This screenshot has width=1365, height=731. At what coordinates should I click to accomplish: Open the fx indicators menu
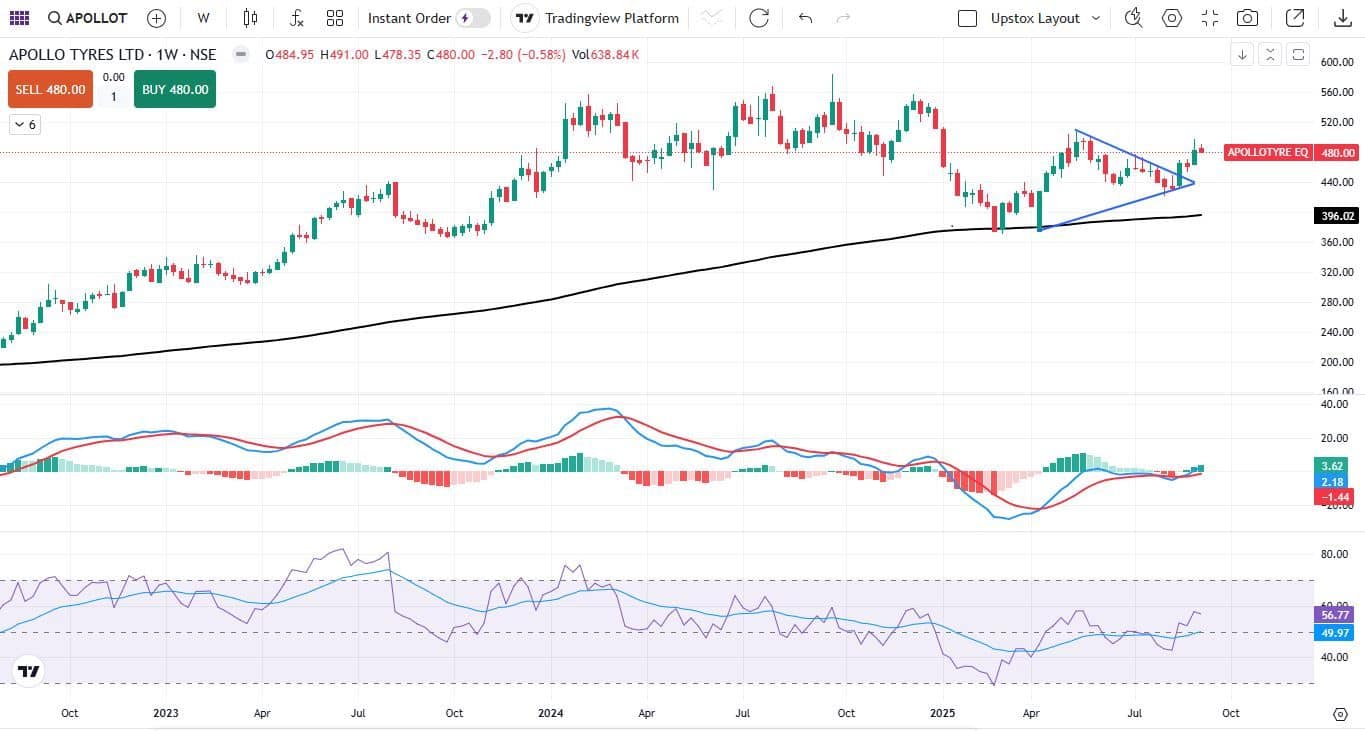click(x=296, y=18)
